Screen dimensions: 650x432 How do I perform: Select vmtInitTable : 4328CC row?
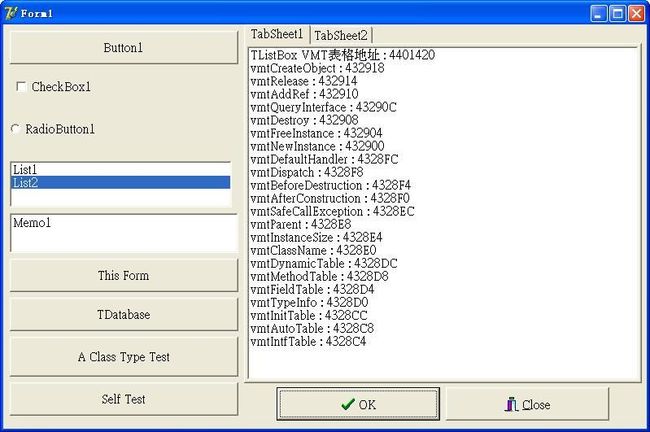[443, 316]
